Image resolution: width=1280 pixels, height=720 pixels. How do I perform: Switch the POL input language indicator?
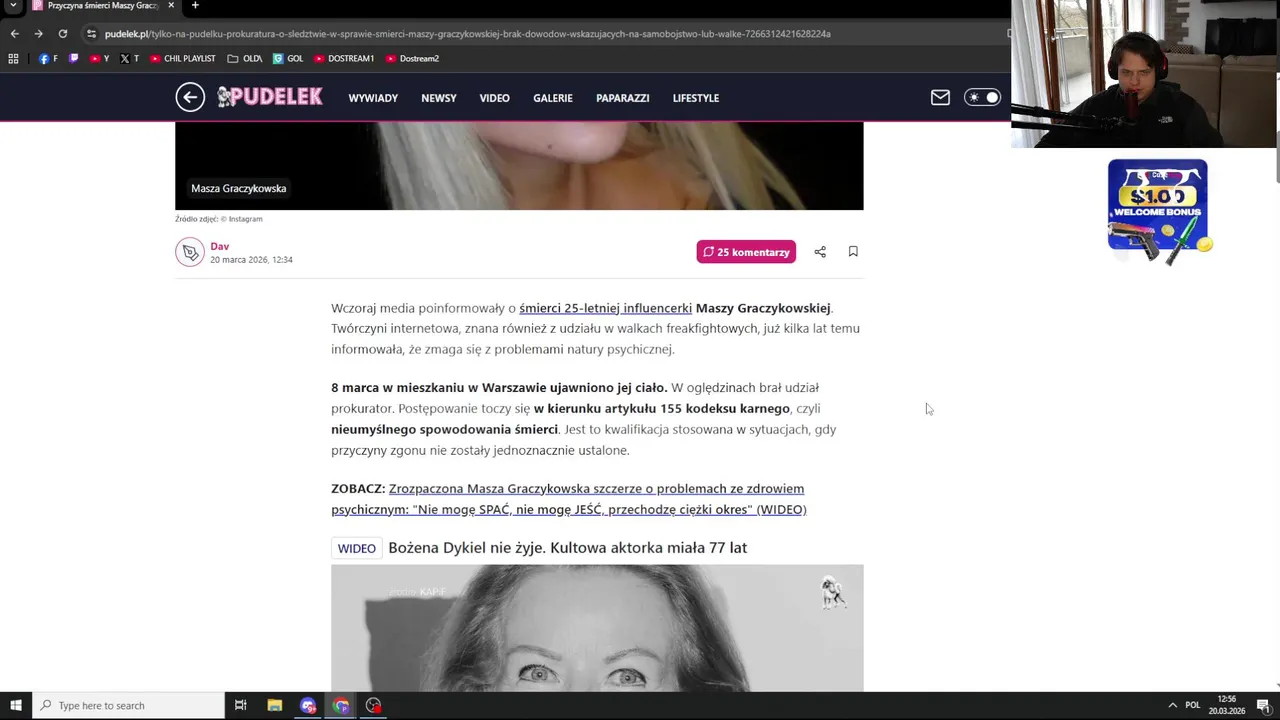point(1193,705)
